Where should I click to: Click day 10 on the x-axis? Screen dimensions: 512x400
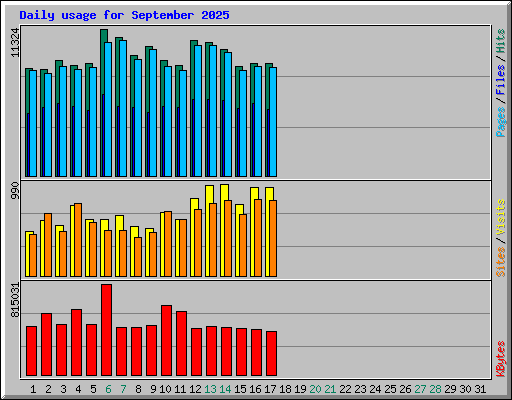point(165,389)
